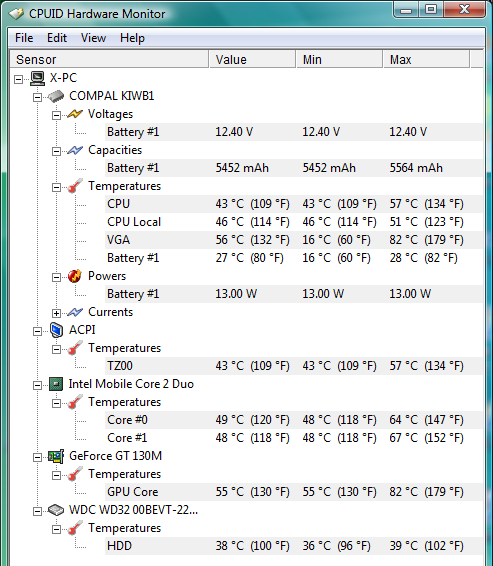Collapse the GeForce GT 130M Temperatures group

(x=56, y=475)
